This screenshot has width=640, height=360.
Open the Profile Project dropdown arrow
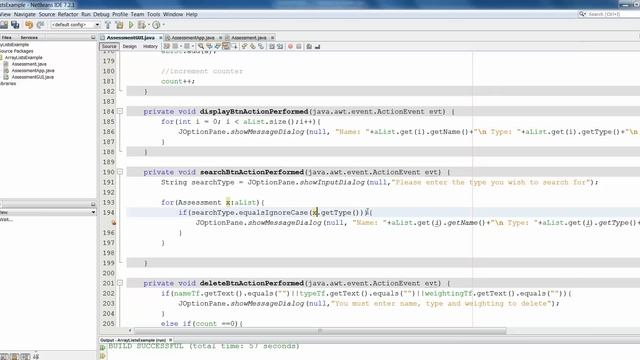point(164,25)
